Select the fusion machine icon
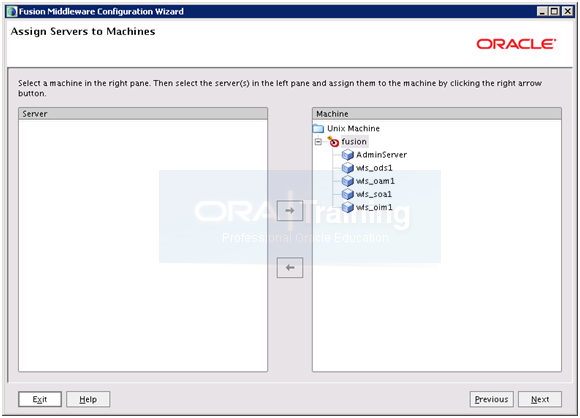 (x=333, y=142)
